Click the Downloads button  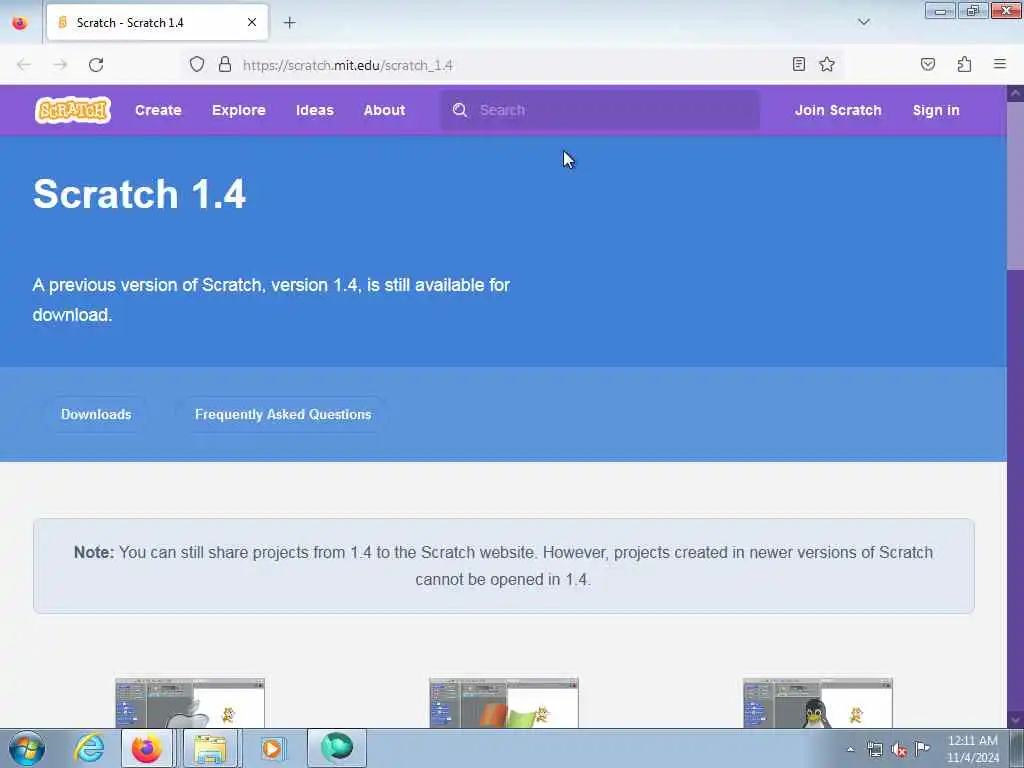(x=96, y=414)
